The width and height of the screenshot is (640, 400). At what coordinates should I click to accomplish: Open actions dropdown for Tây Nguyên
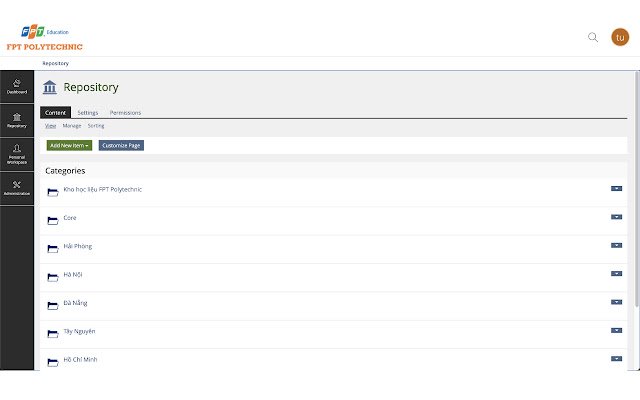pos(616,330)
